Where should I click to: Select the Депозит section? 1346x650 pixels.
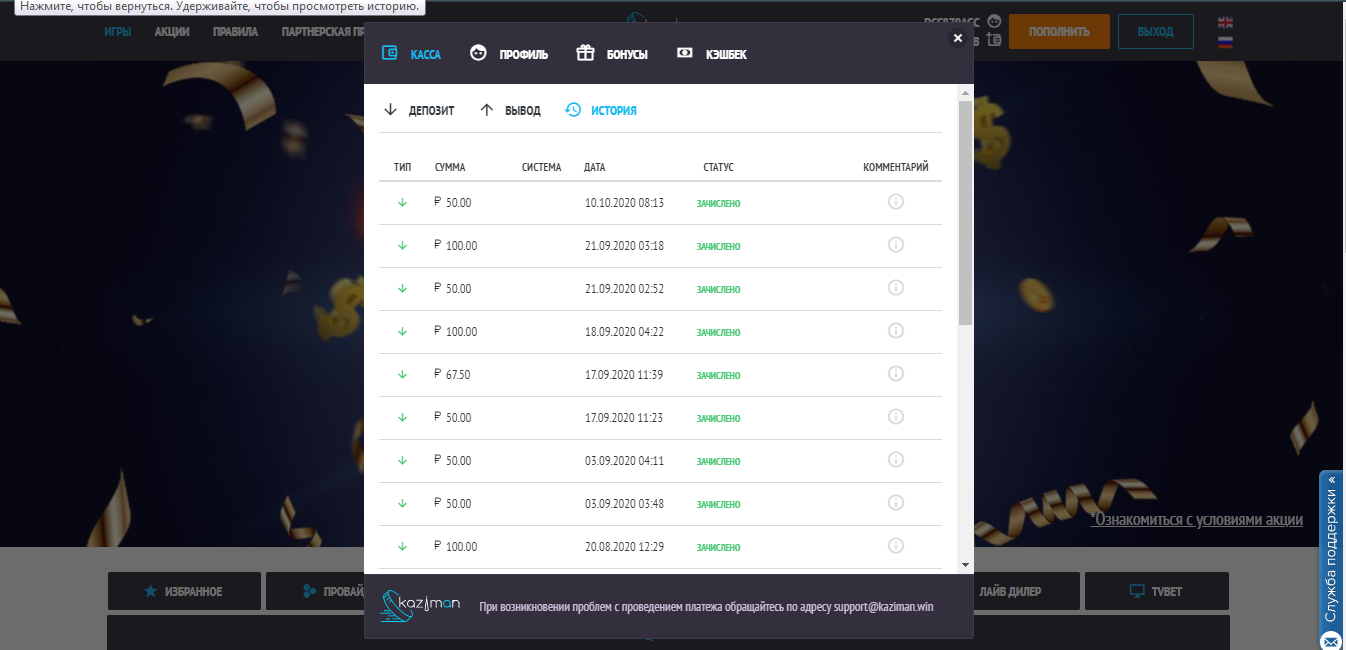[x=419, y=111]
